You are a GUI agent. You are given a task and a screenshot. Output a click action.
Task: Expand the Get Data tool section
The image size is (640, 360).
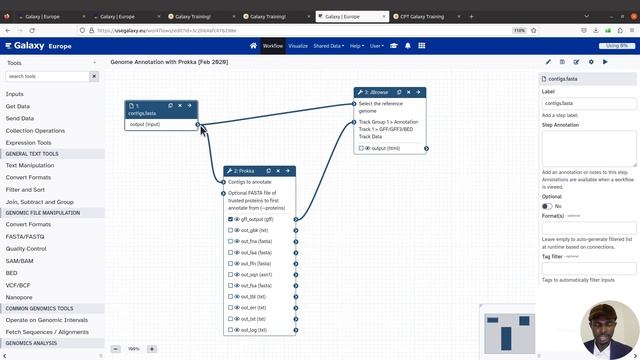click(x=18, y=106)
